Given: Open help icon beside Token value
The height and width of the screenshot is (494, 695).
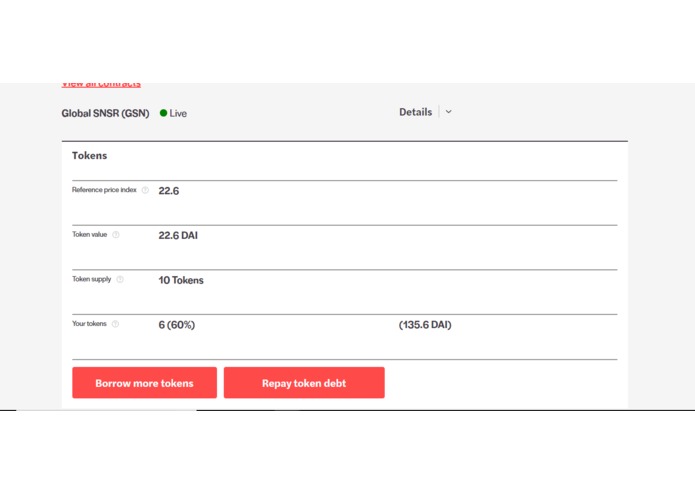Looking at the screenshot, I should [x=116, y=235].
